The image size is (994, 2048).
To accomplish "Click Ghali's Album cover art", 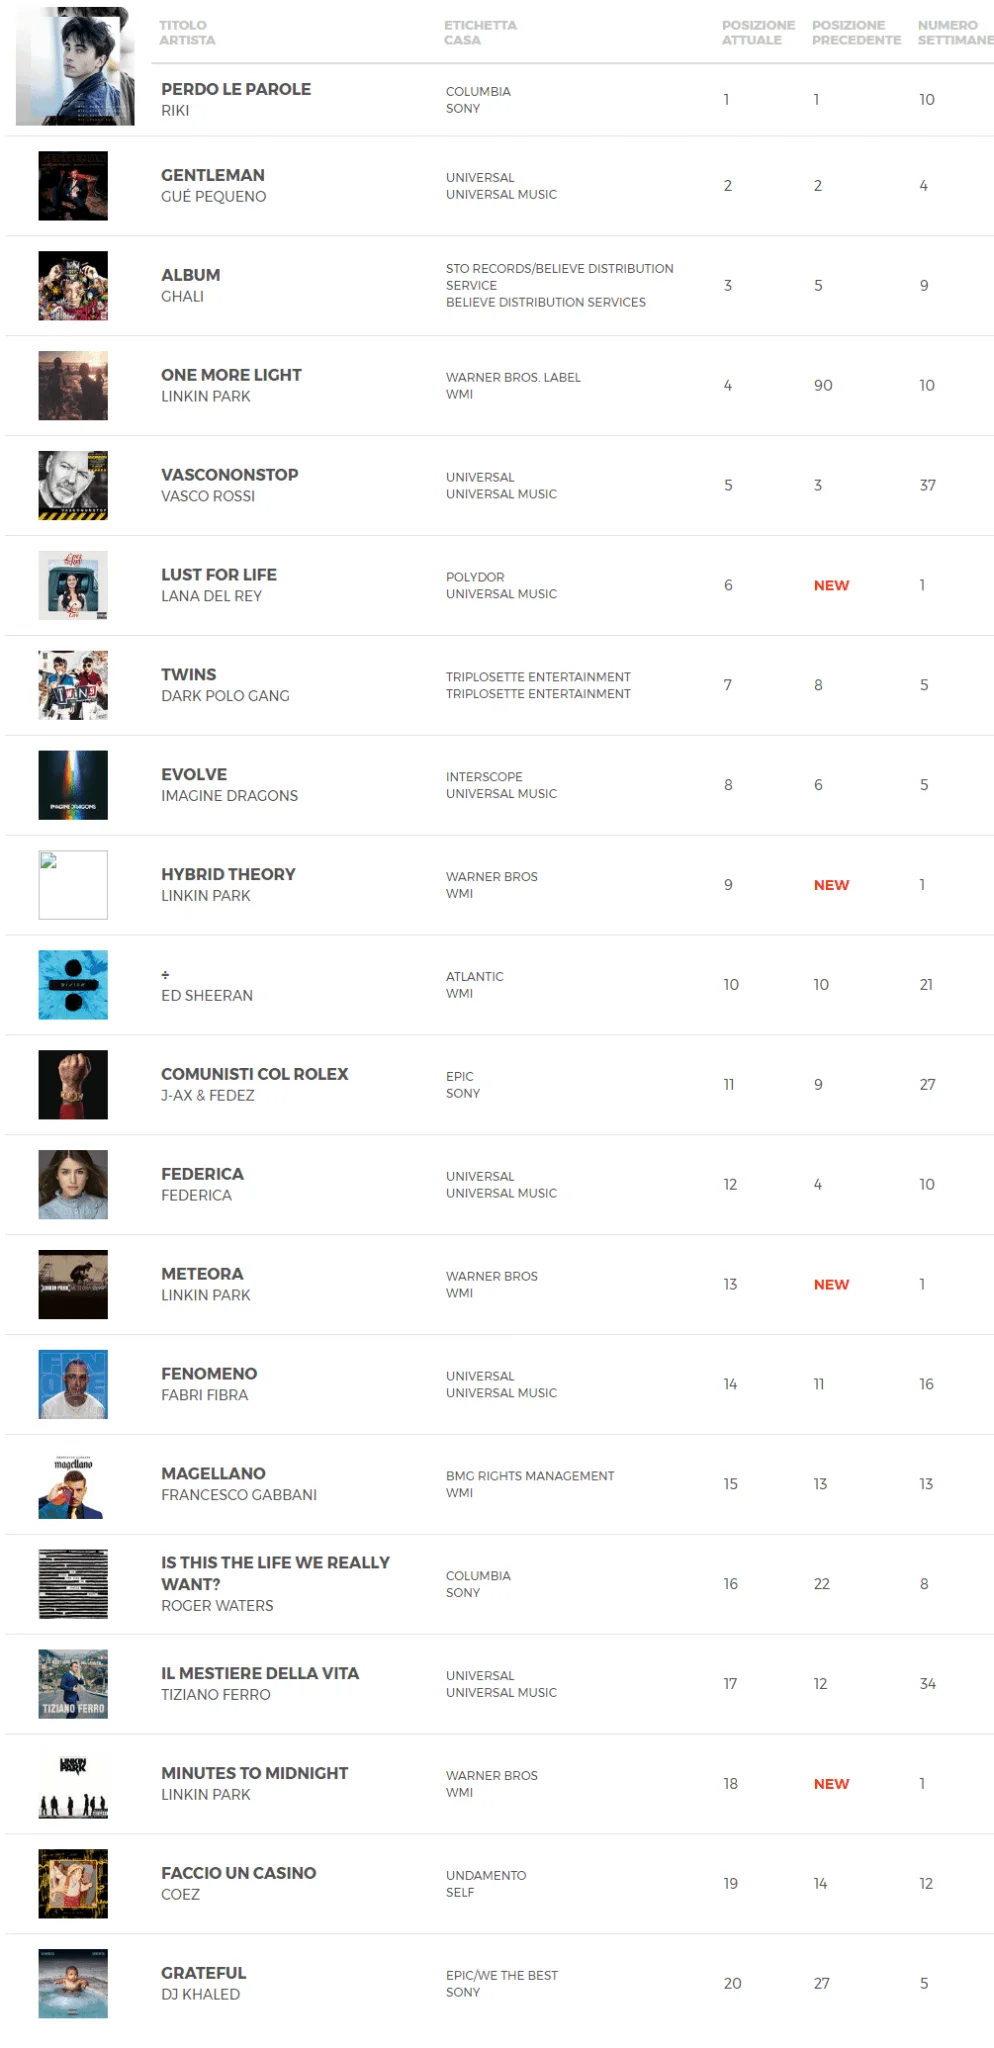I will (x=73, y=286).
